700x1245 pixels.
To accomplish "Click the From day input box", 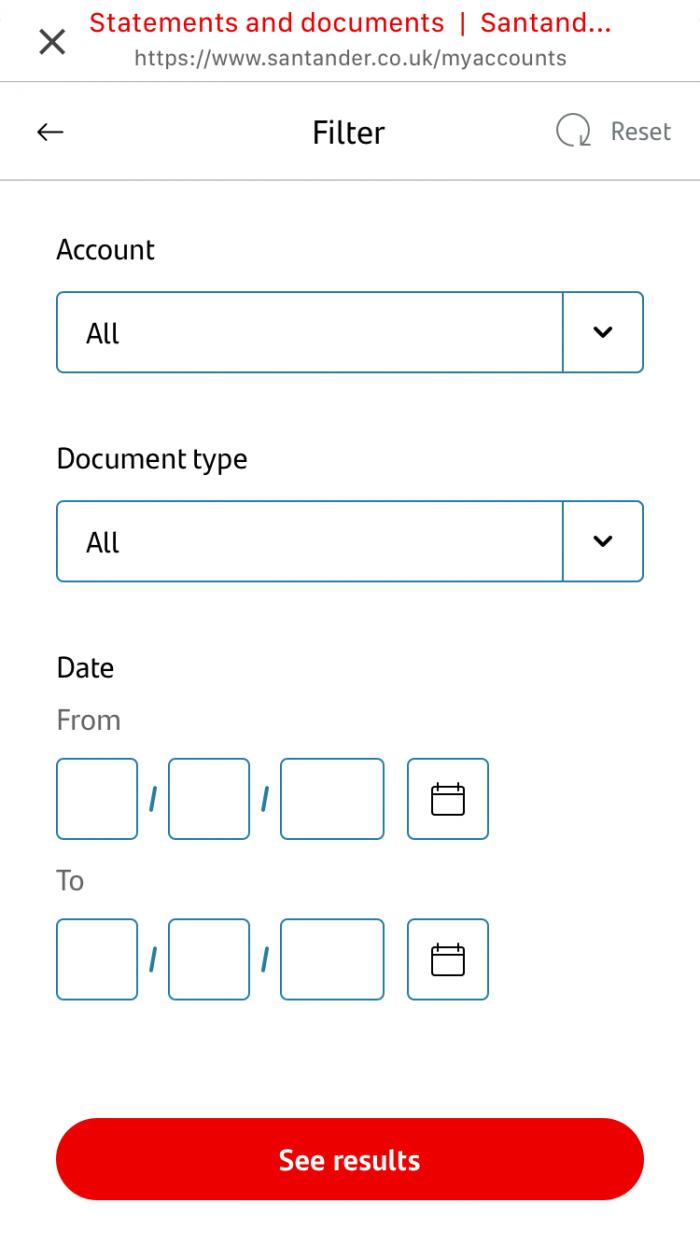I will 97,799.
